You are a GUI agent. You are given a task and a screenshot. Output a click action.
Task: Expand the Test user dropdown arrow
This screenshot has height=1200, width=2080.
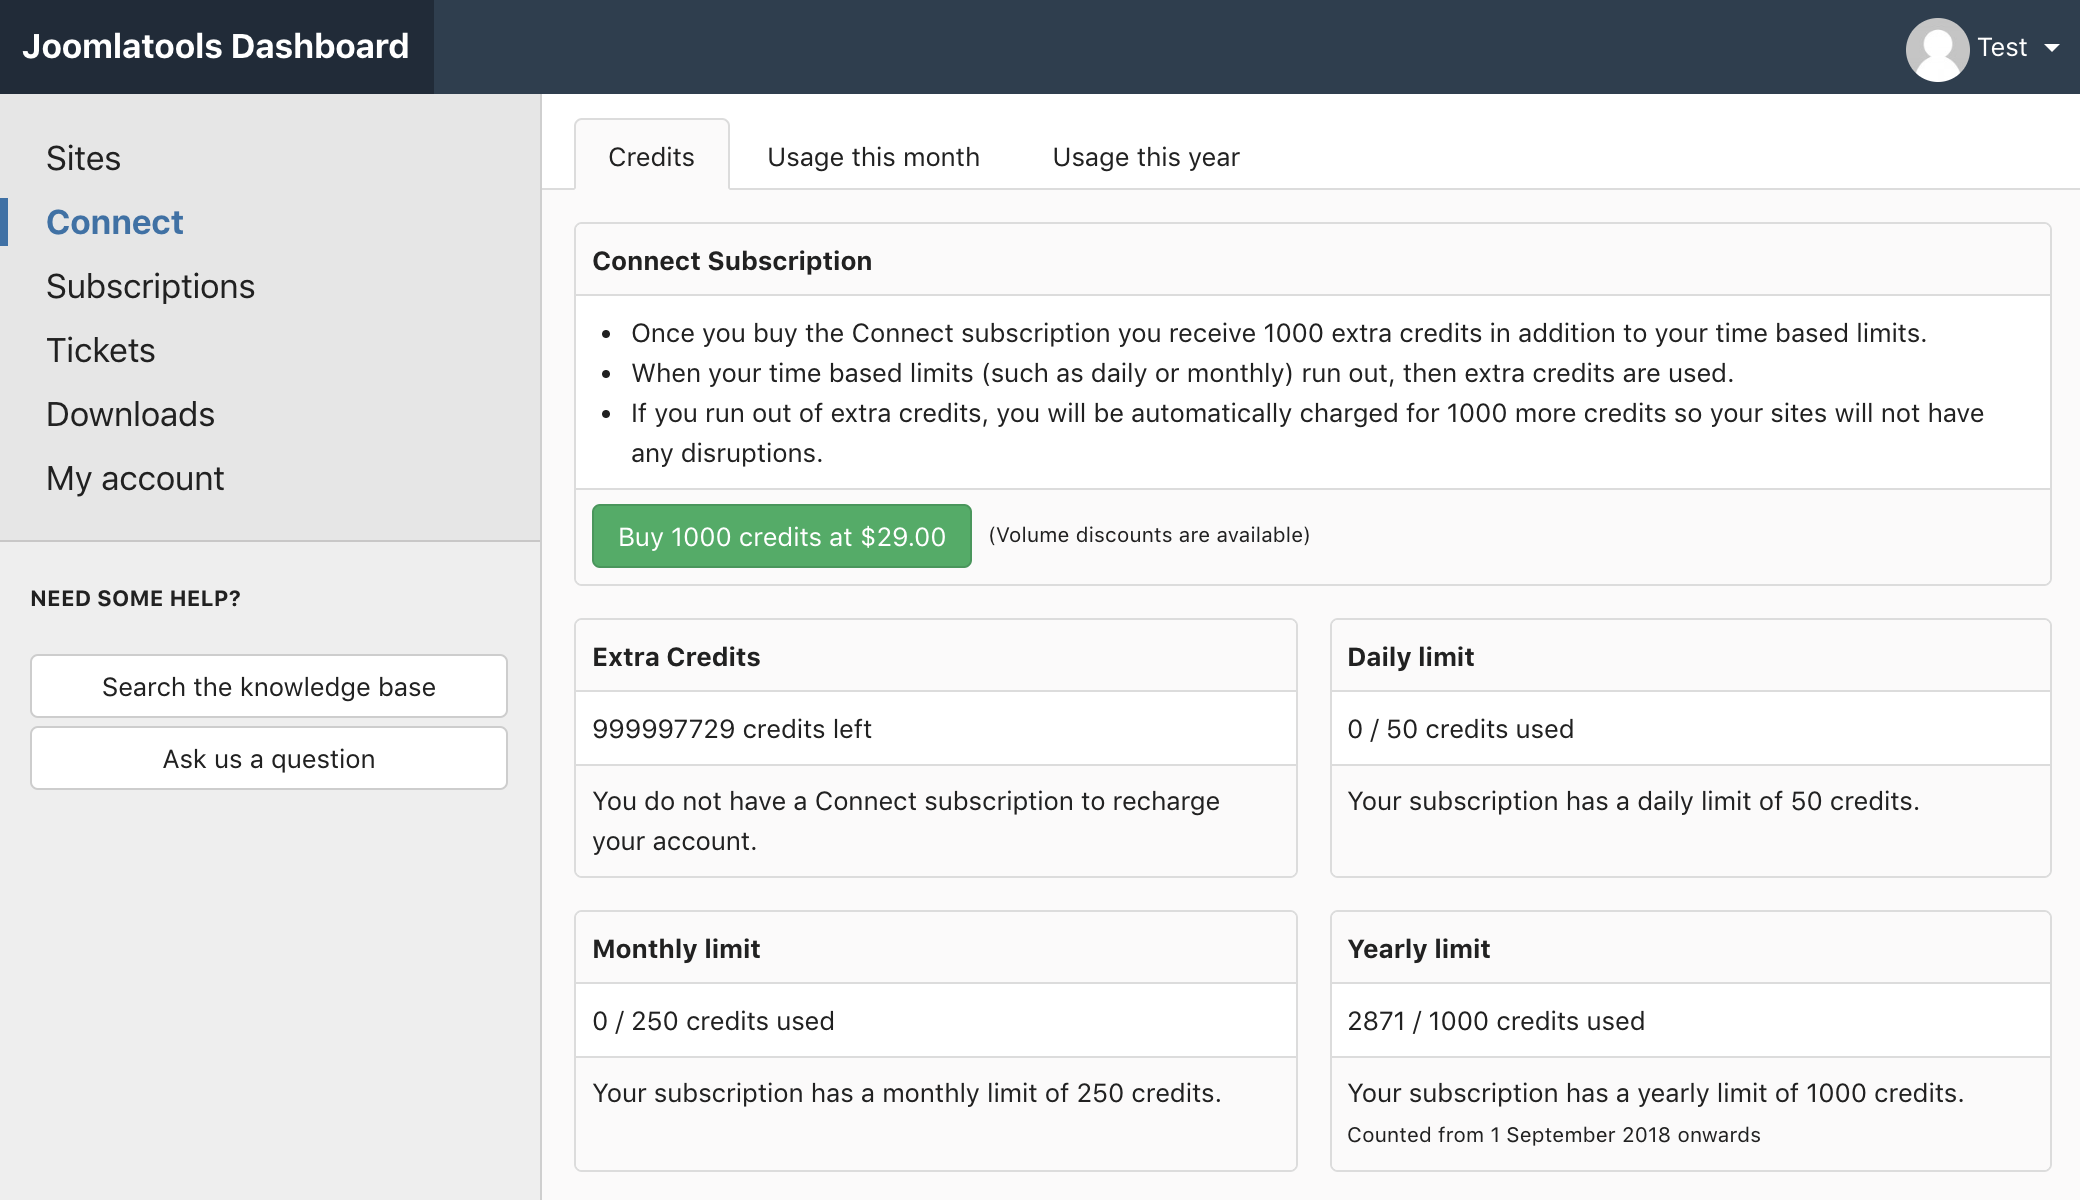point(2052,48)
